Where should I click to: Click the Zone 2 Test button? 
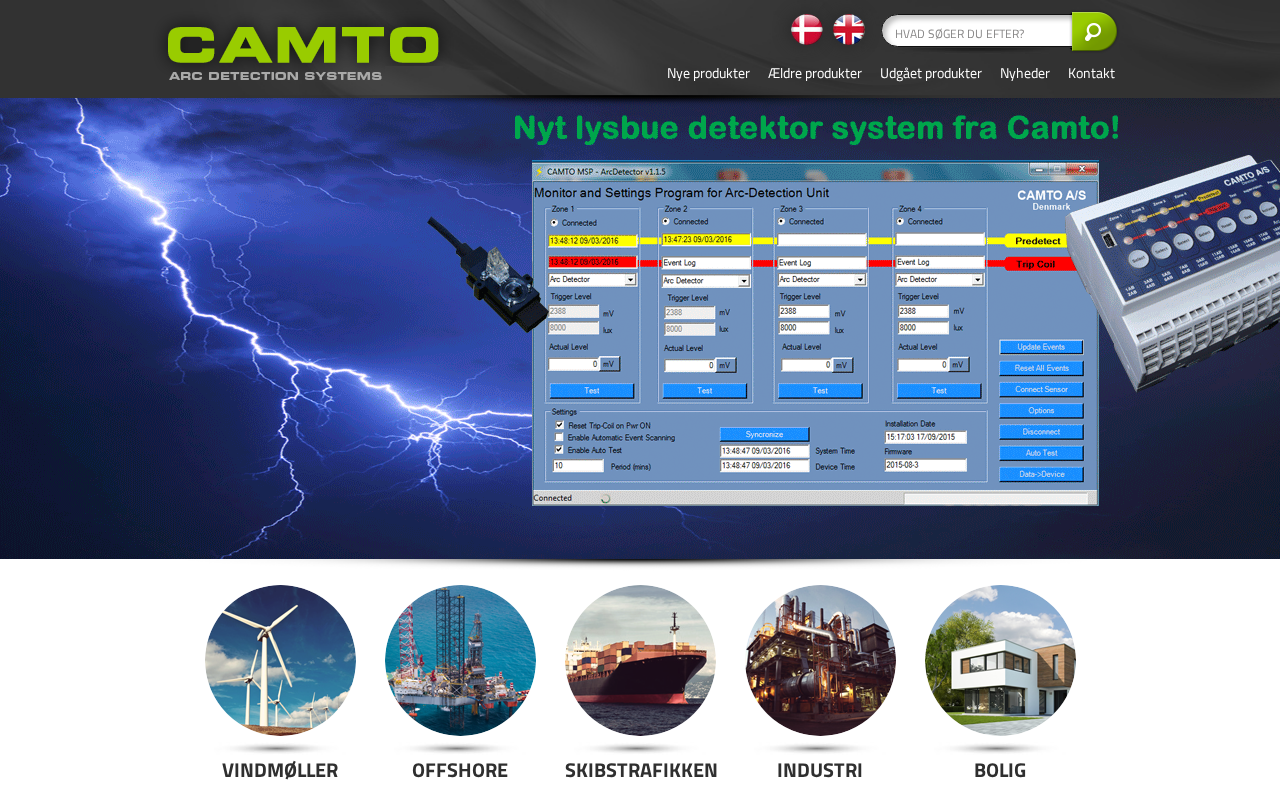[x=705, y=391]
